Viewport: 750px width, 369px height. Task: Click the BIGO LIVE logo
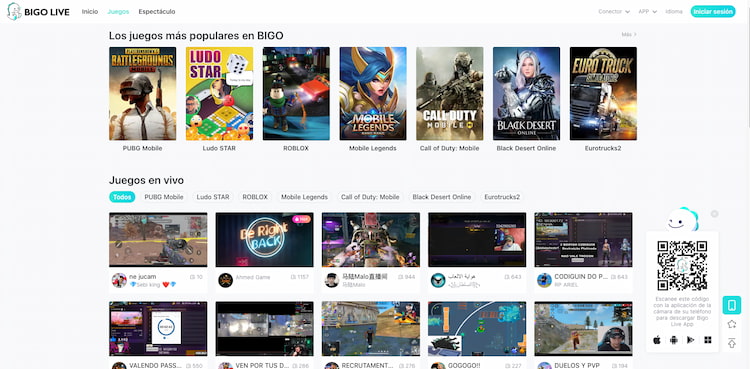pos(38,11)
